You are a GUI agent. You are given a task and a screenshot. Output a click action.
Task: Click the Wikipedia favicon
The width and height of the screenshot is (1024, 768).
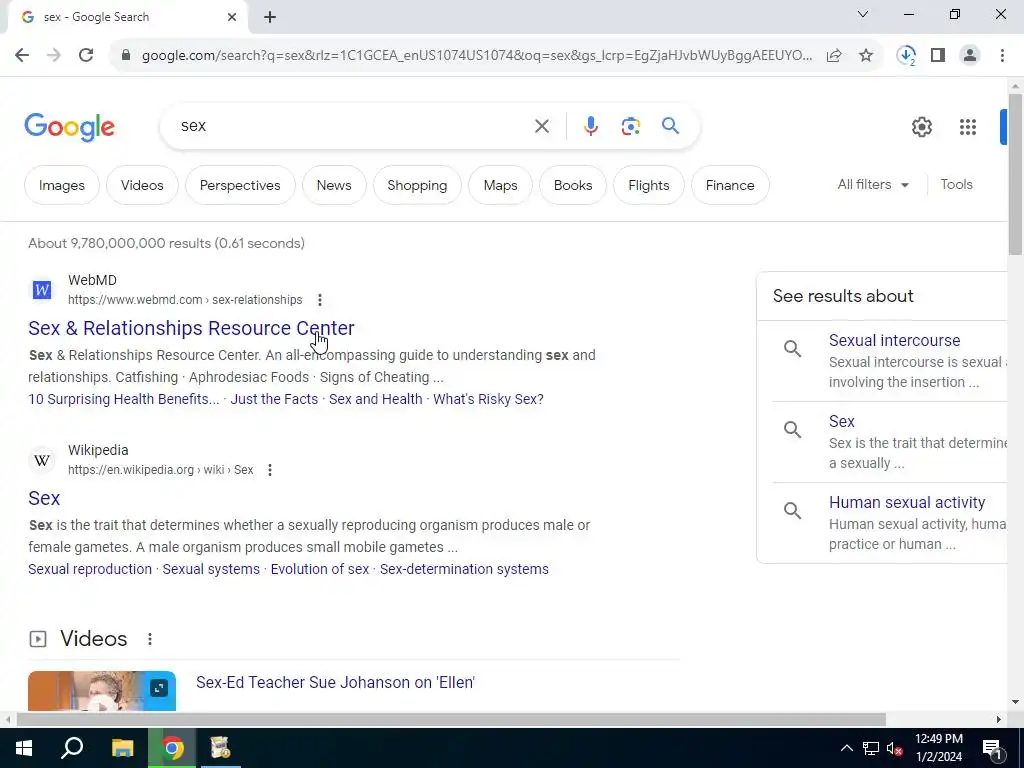coord(42,460)
